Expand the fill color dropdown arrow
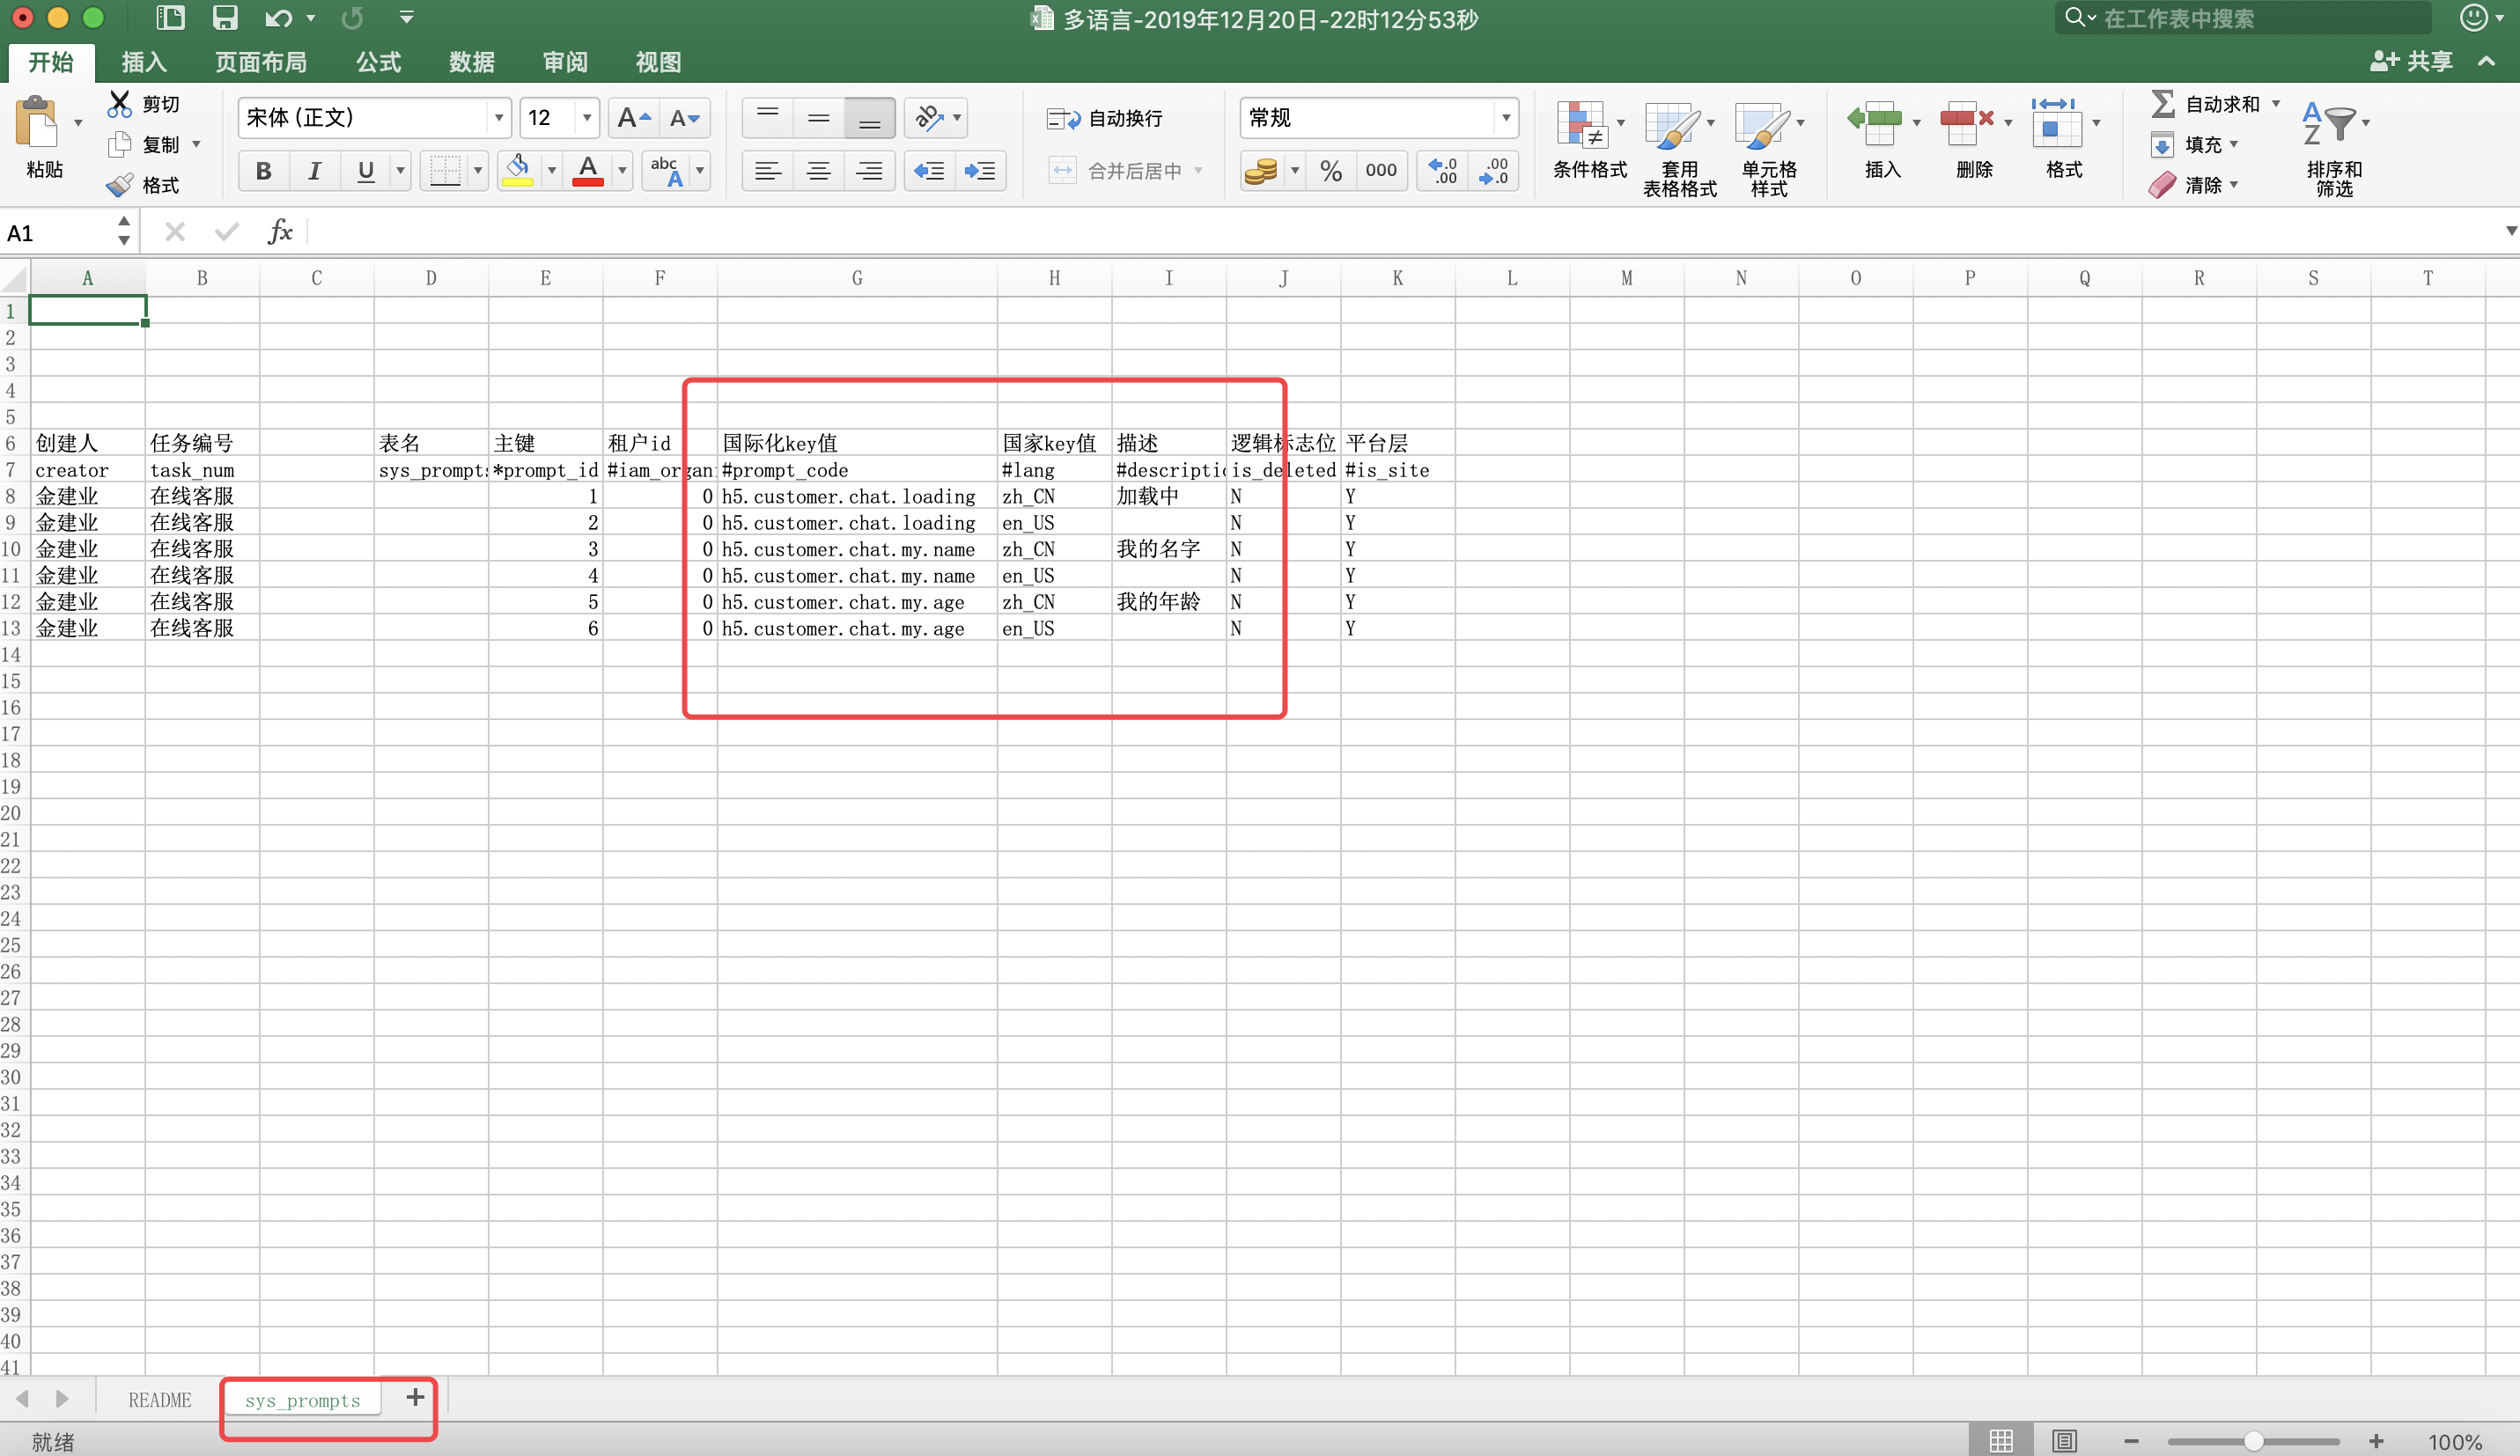Image resolution: width=2520 pixels, height=1456 pixels. coord(551,171)
